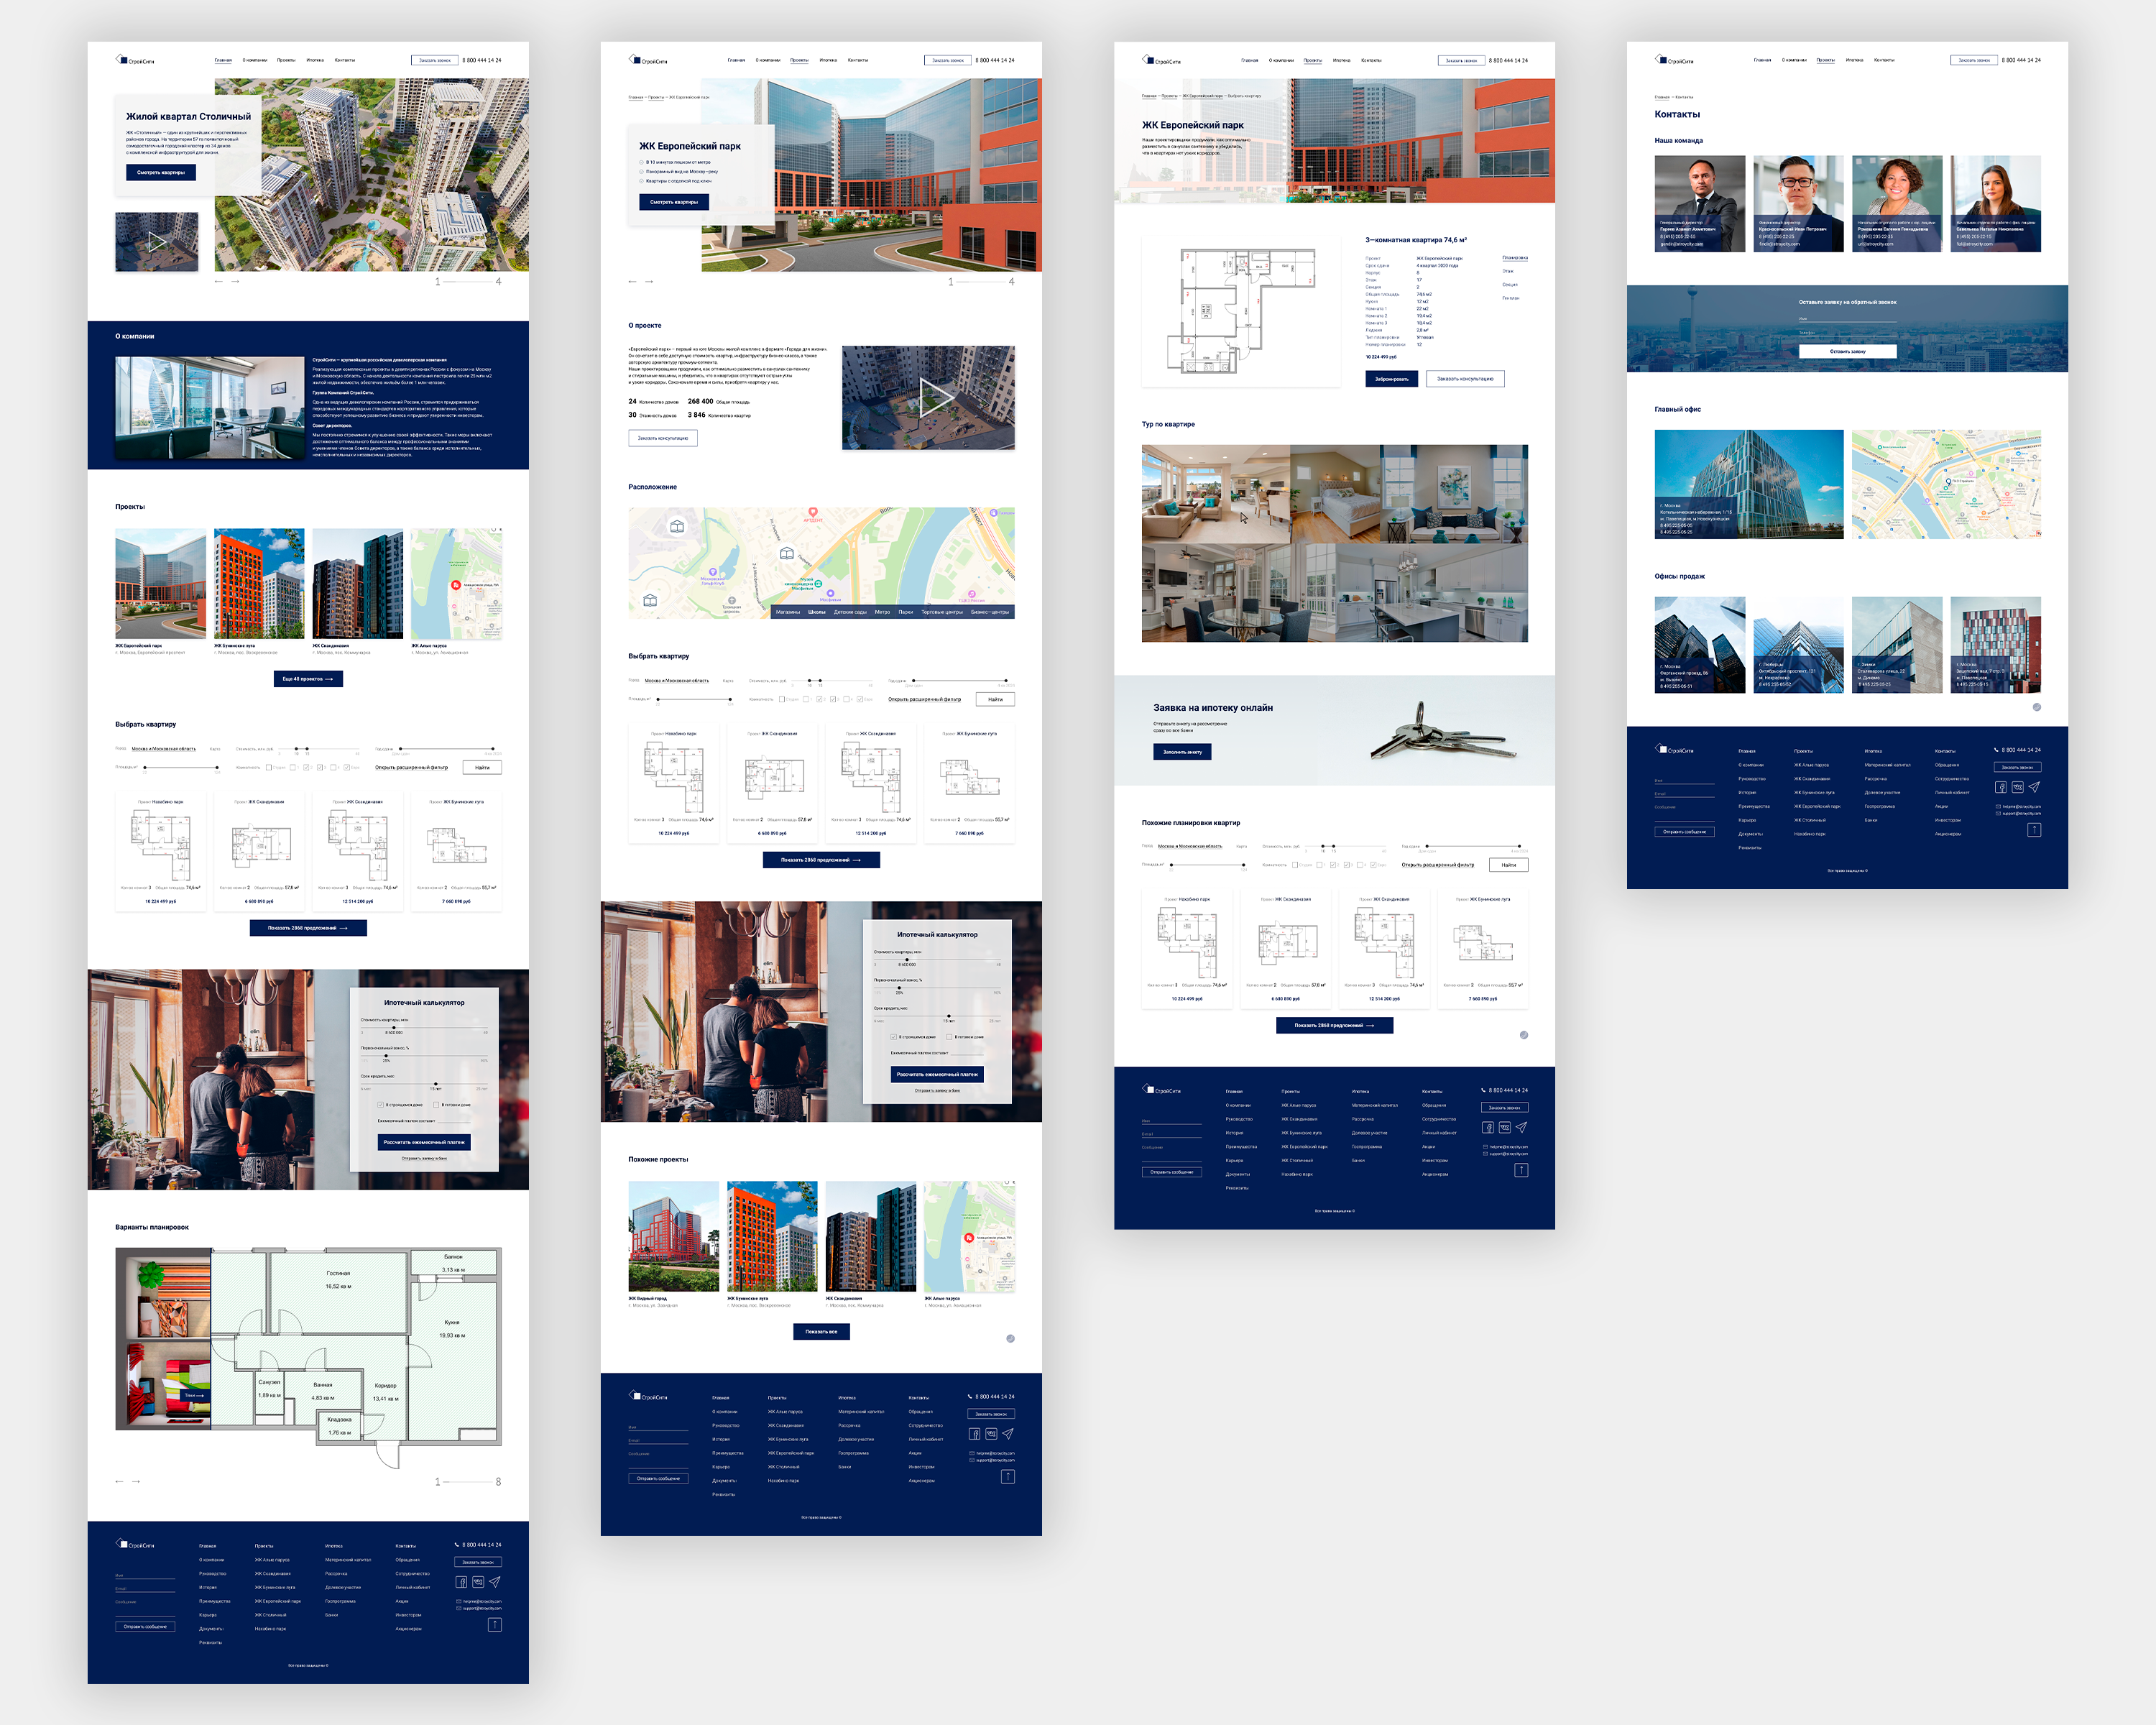Click Еще 48 проектов button
Viewport: 2156px width, 1725px height.
click(x=308, y=679)
